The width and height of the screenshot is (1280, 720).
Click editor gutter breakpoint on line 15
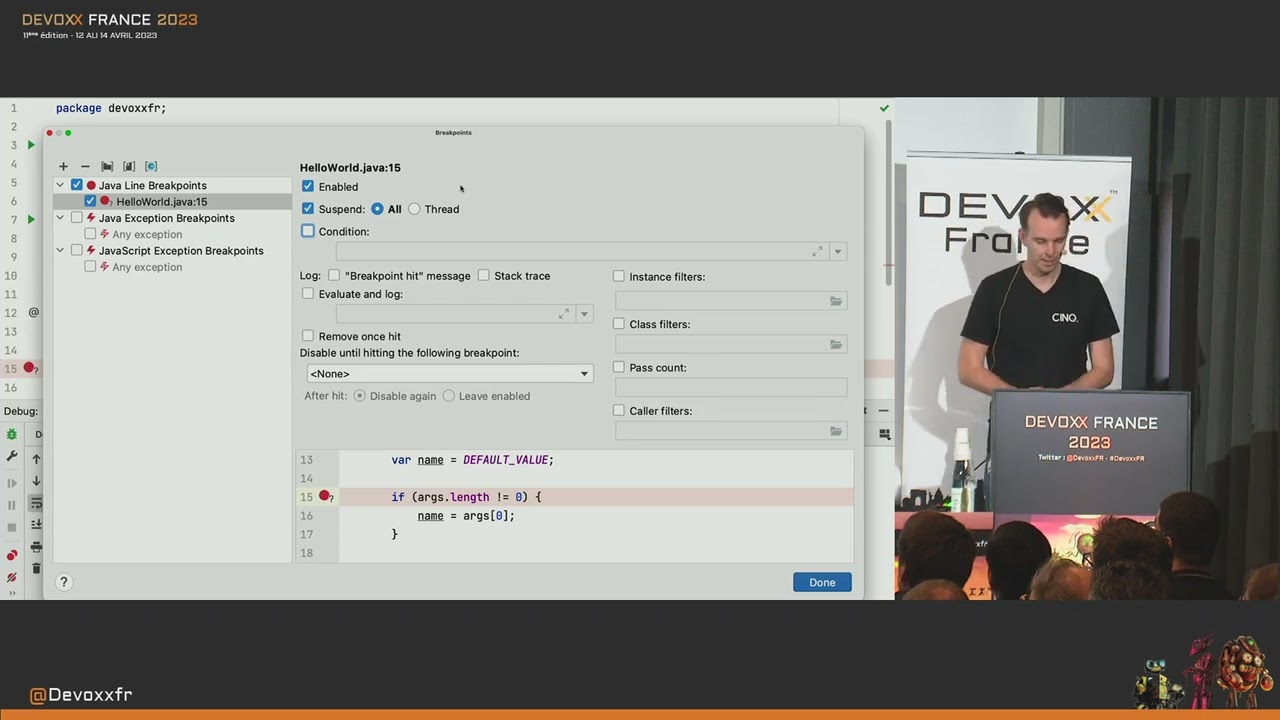pos(30,368)
